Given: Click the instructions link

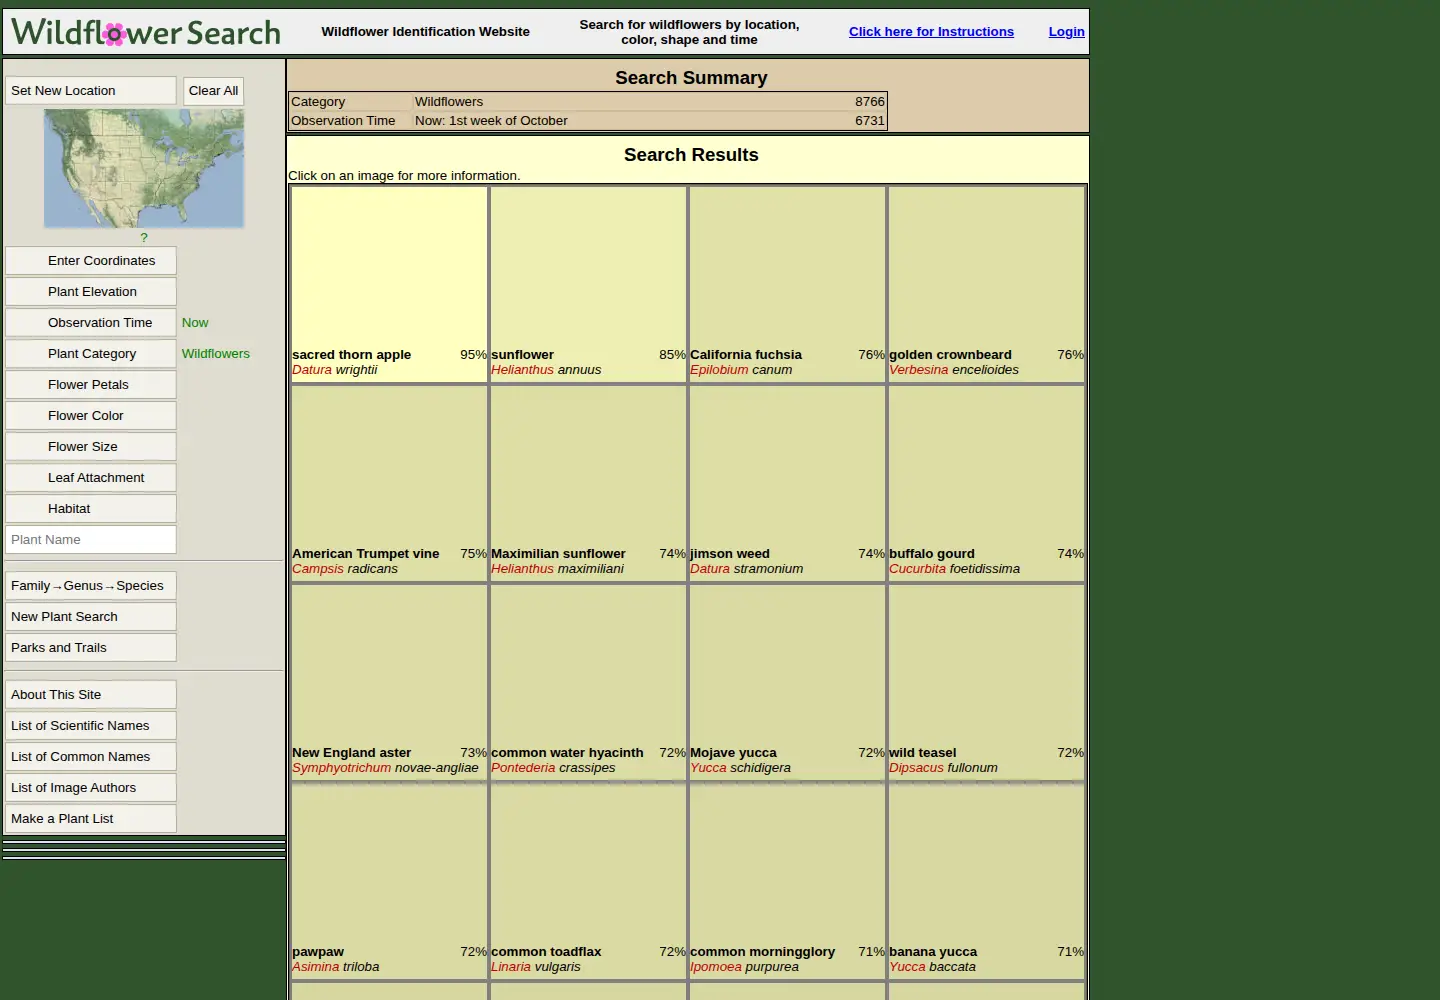Looking at the screenshot, I should (x=931, y=32).
